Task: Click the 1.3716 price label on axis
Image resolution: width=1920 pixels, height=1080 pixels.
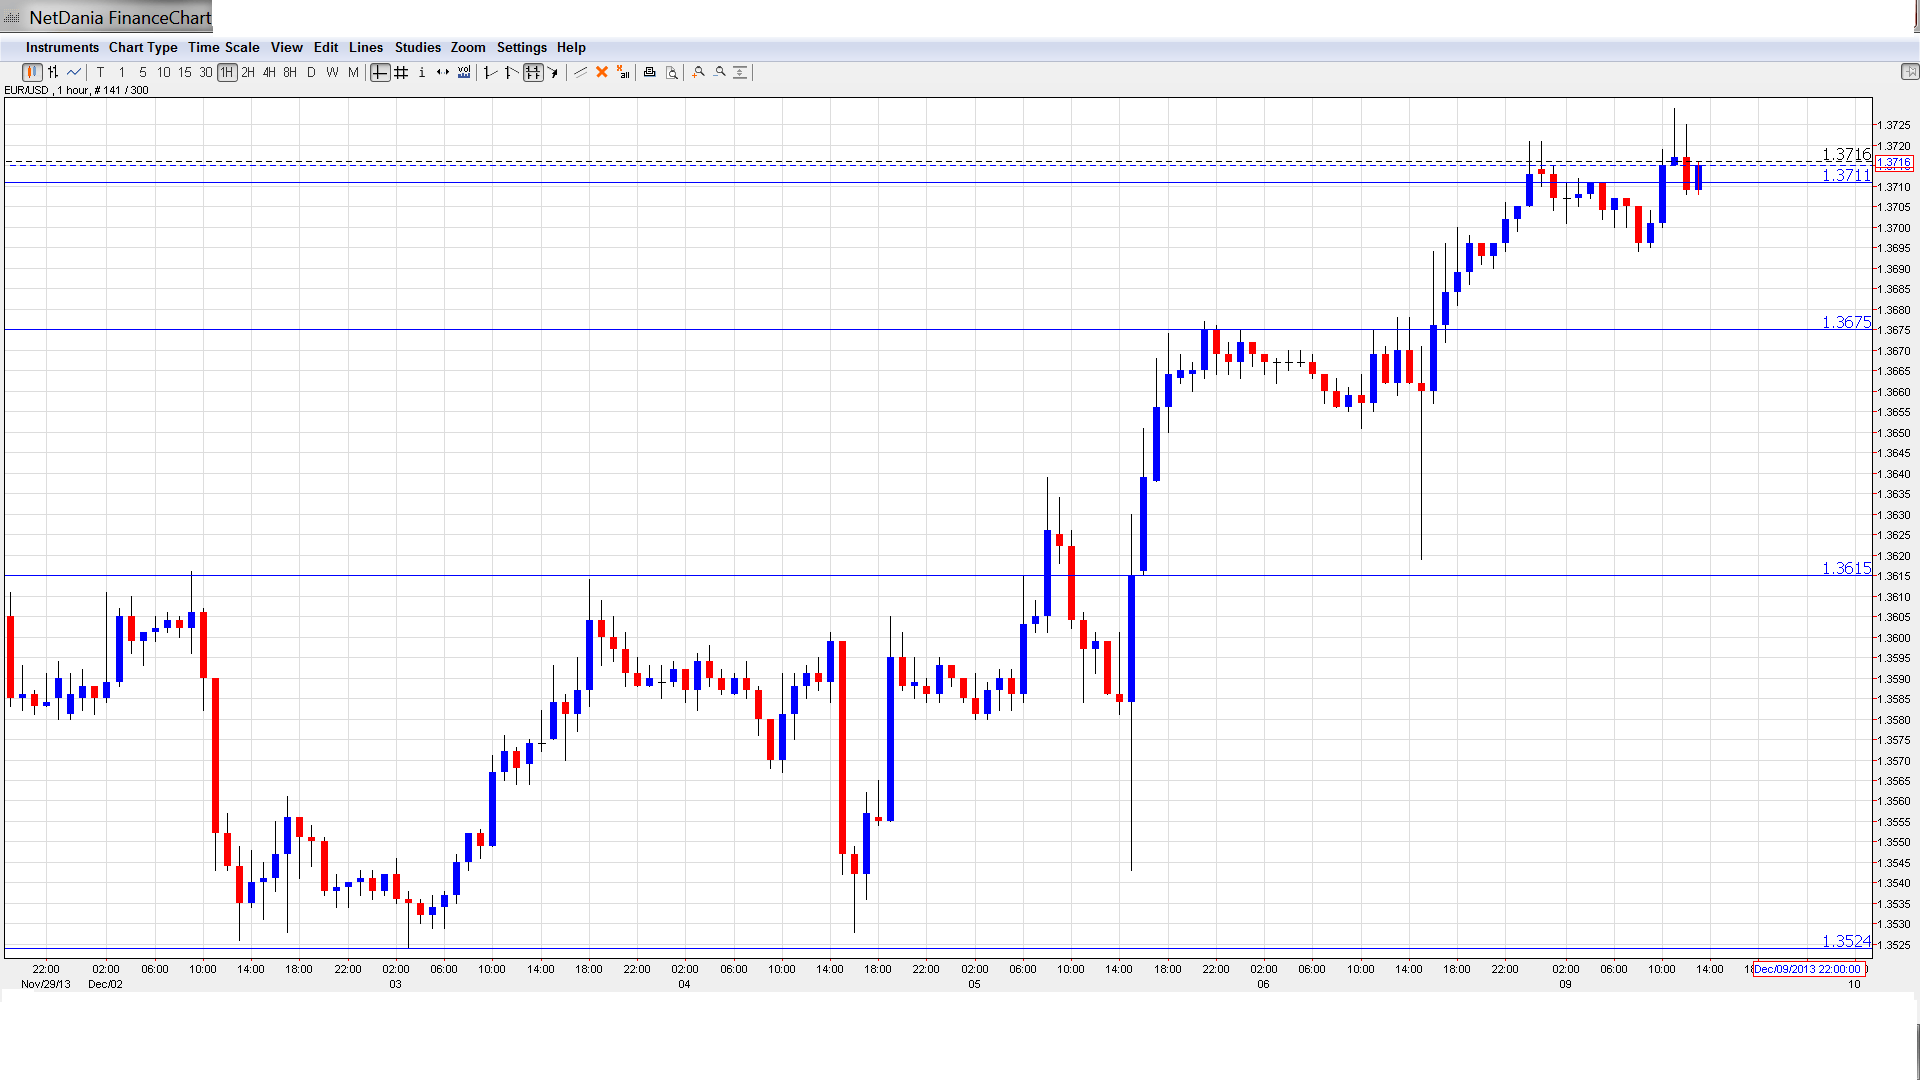Action: click(x=1894, y=162)
